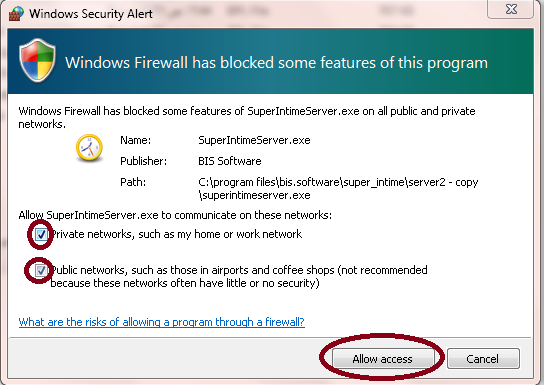Image resolution: width=544 pixels, height=385 pixels.
Task: Open the firewall risks help link
Action: (162, 322)
